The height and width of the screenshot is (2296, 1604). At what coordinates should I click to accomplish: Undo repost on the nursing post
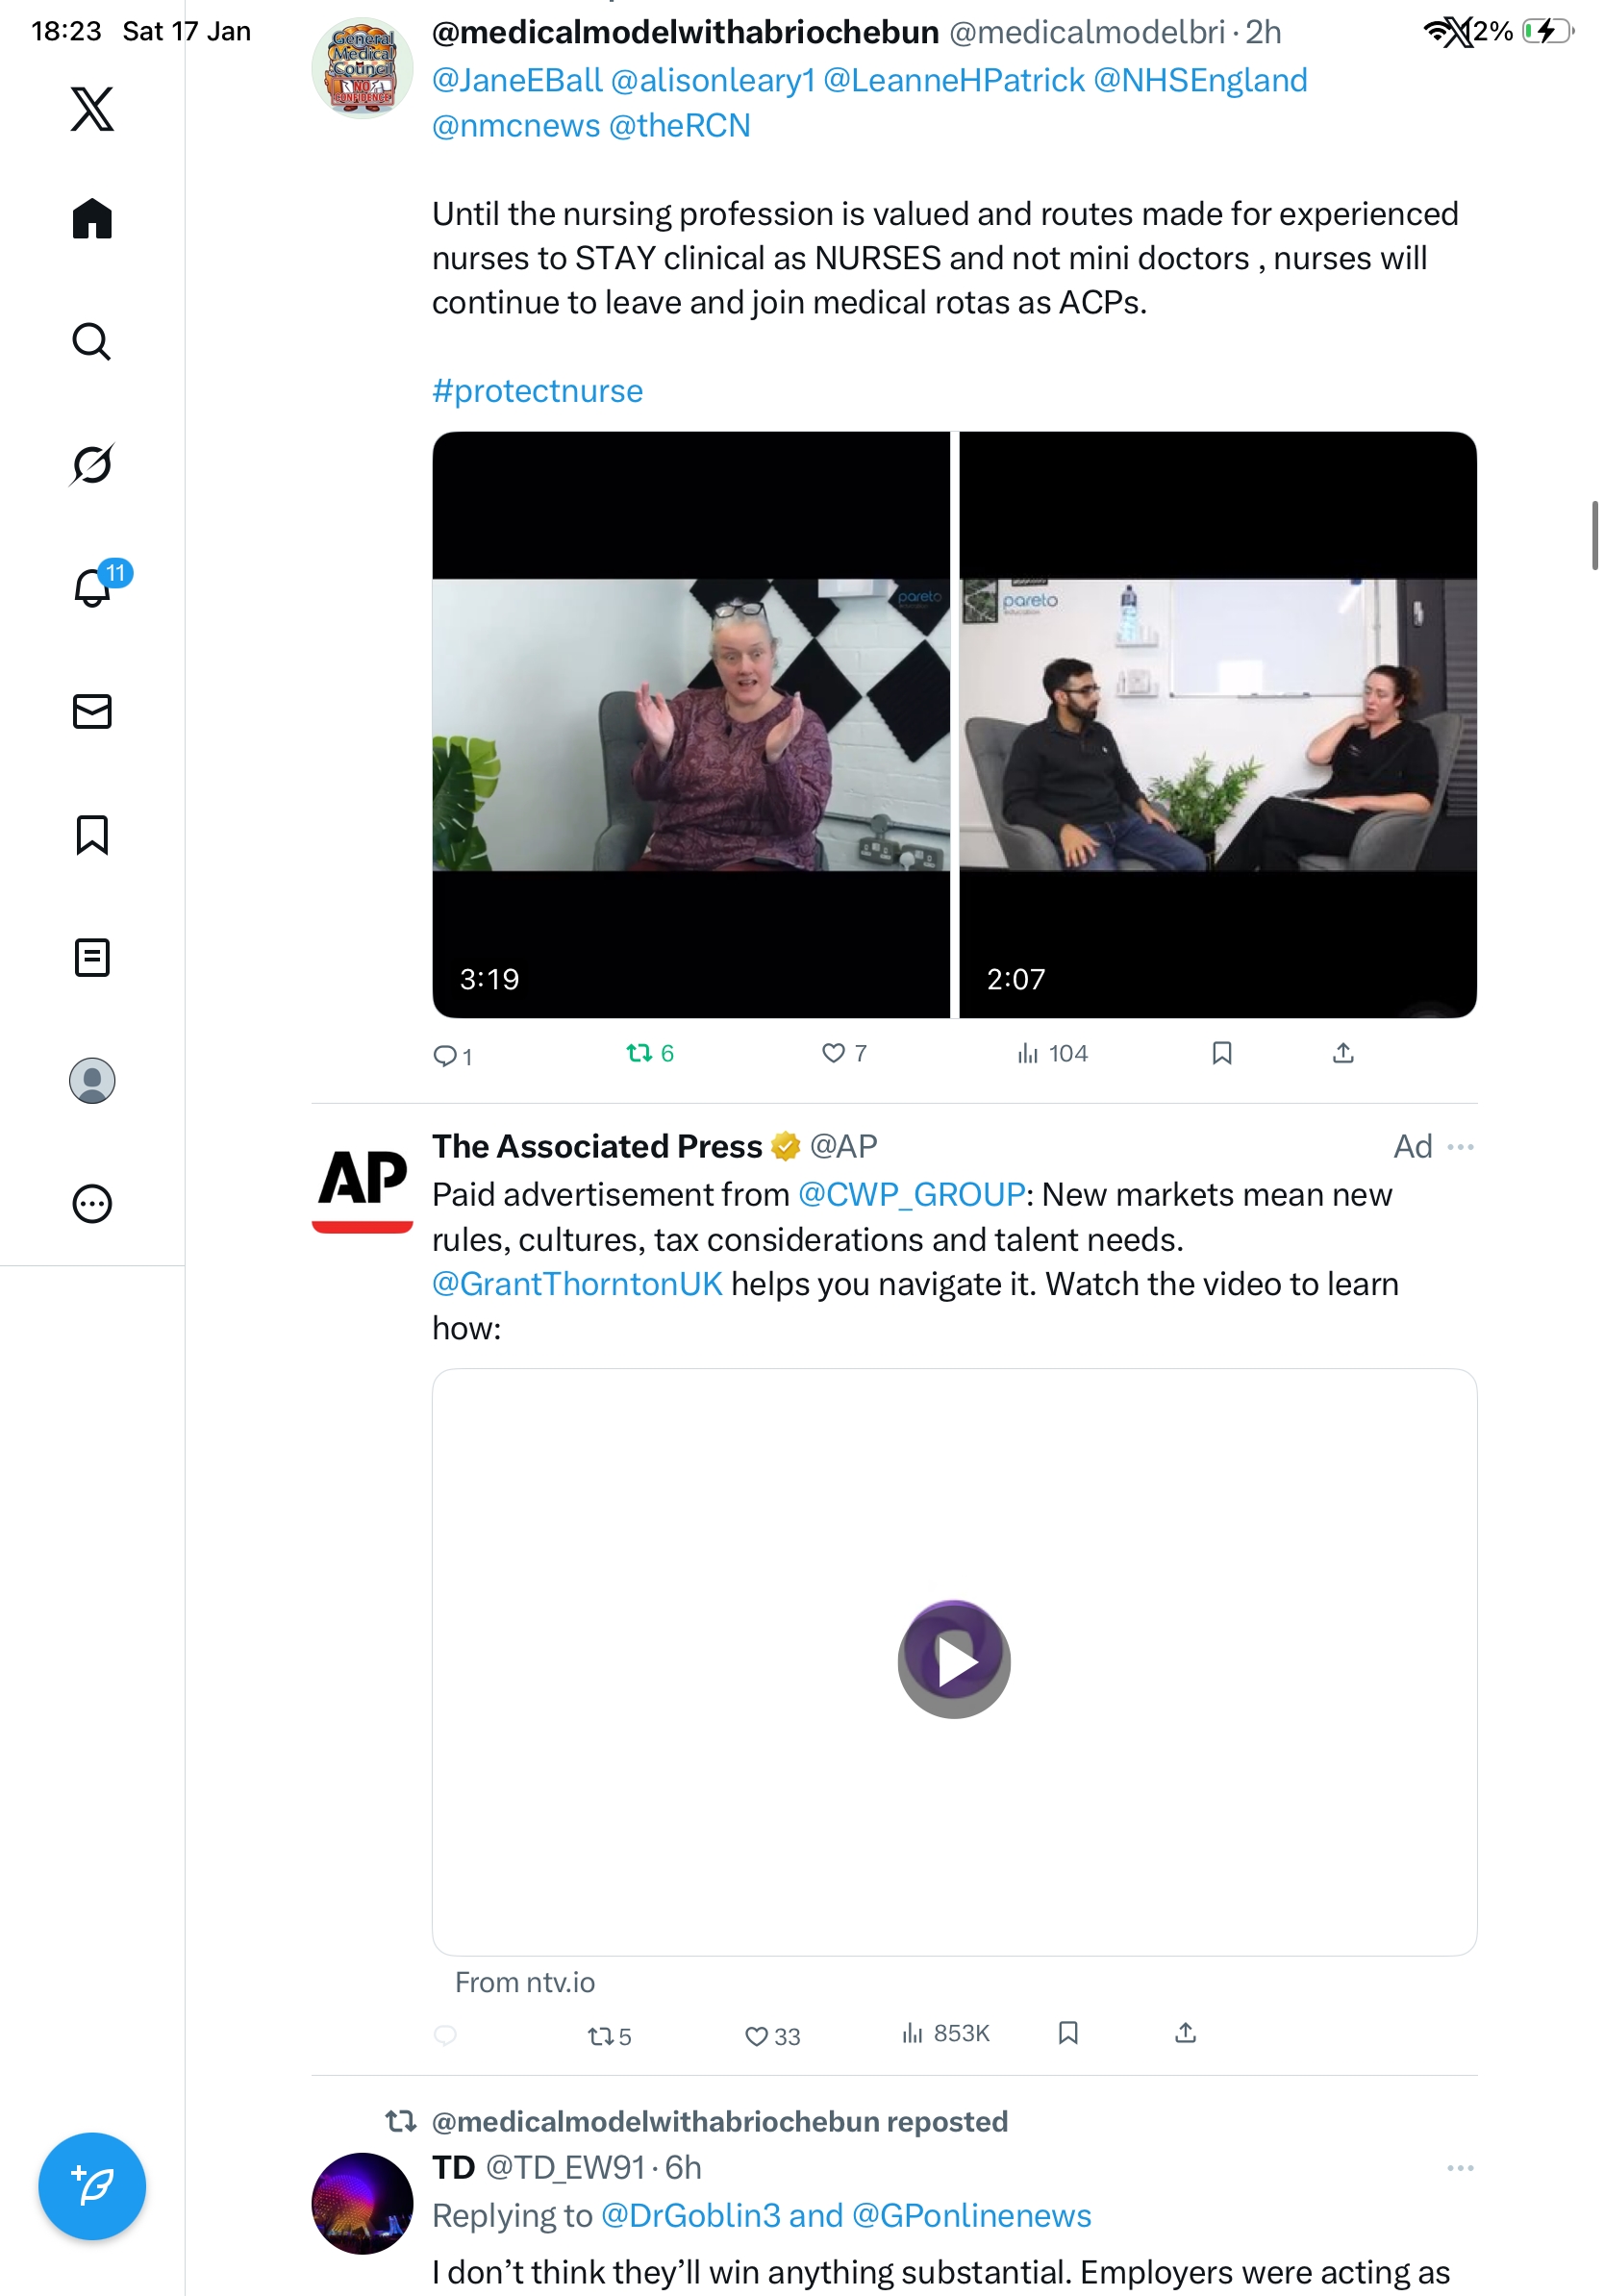coord(639,1053)
